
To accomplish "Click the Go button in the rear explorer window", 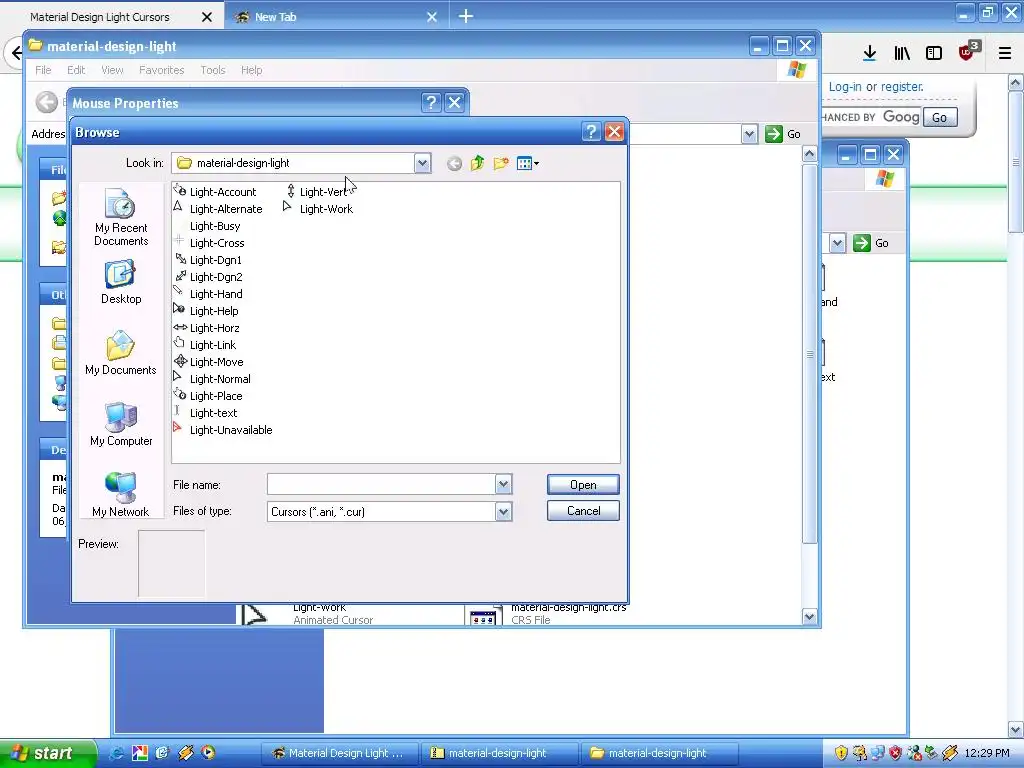I will [x=871, y=243].
